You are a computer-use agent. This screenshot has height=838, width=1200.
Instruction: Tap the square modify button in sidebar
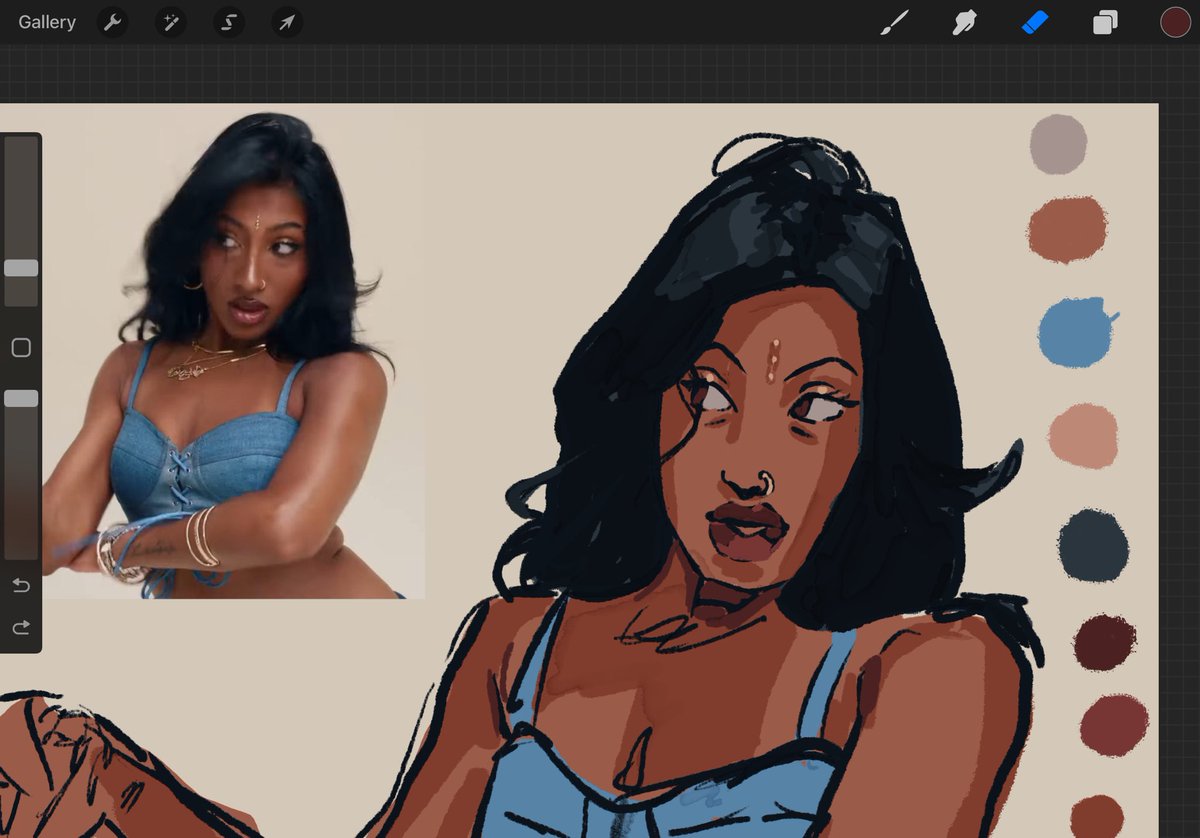[21, 348]
